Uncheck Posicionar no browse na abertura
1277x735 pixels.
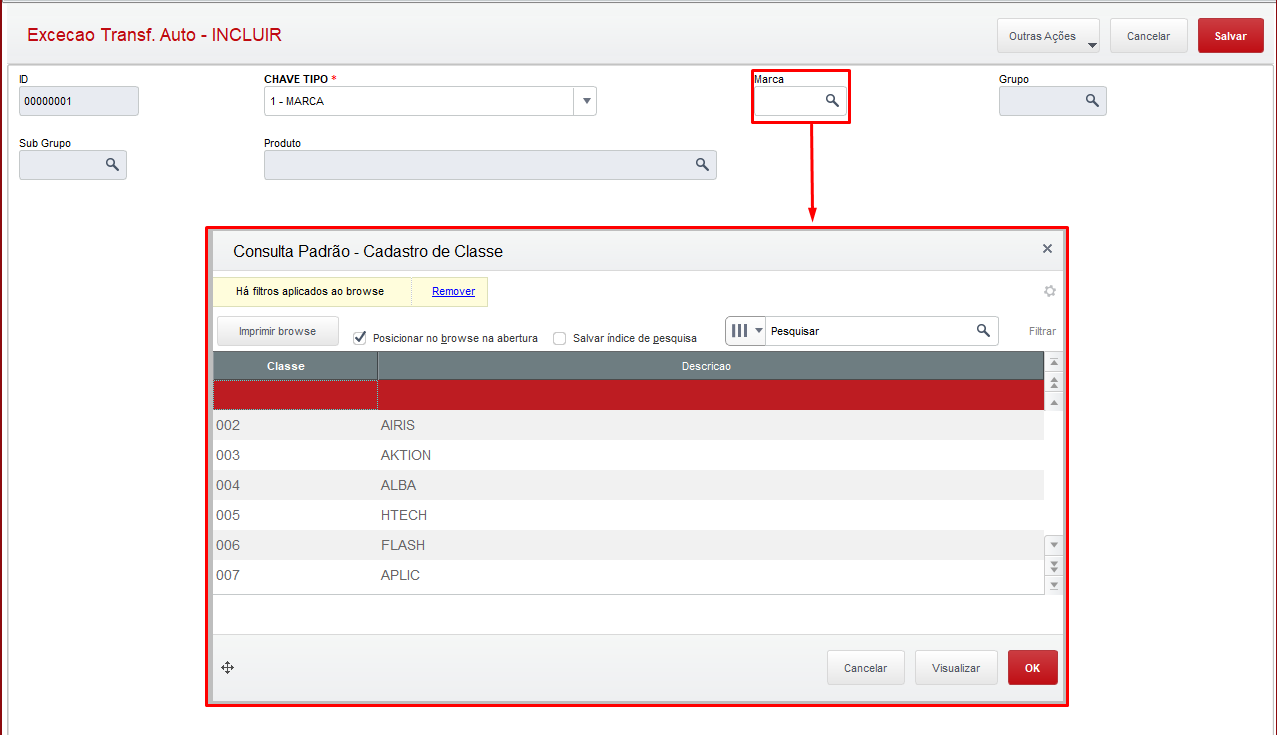point(360,338)
